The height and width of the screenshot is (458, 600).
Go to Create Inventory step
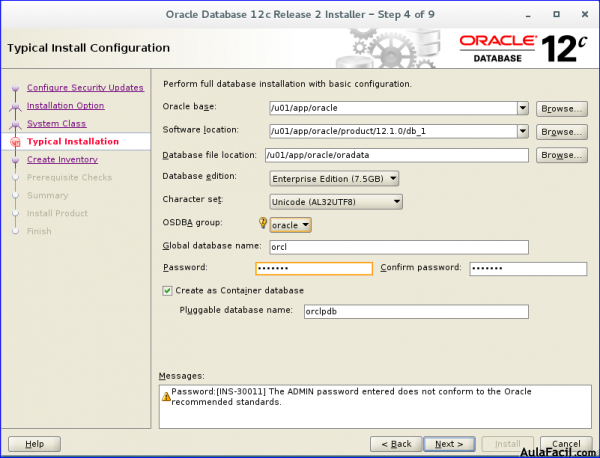pyautogui.click(x=62, y=160)
